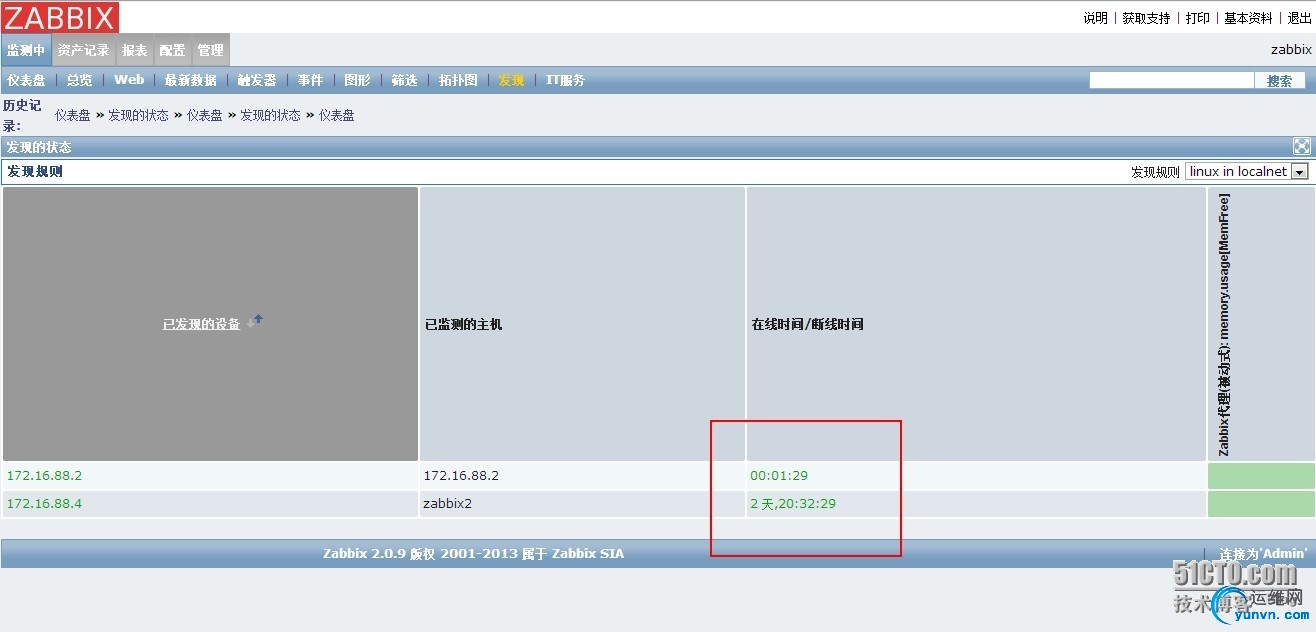
Task: Focus the search input field
Action: 1171,81
